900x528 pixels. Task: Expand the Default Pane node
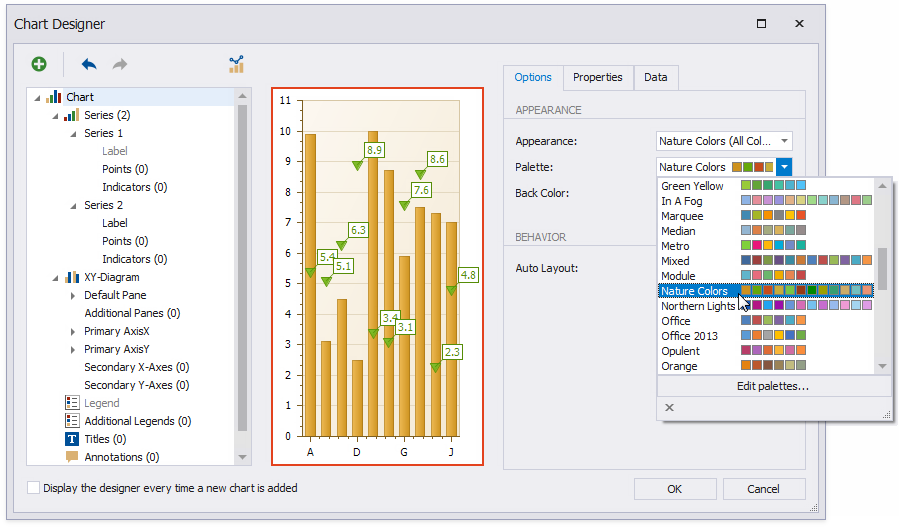pos(73,296)
